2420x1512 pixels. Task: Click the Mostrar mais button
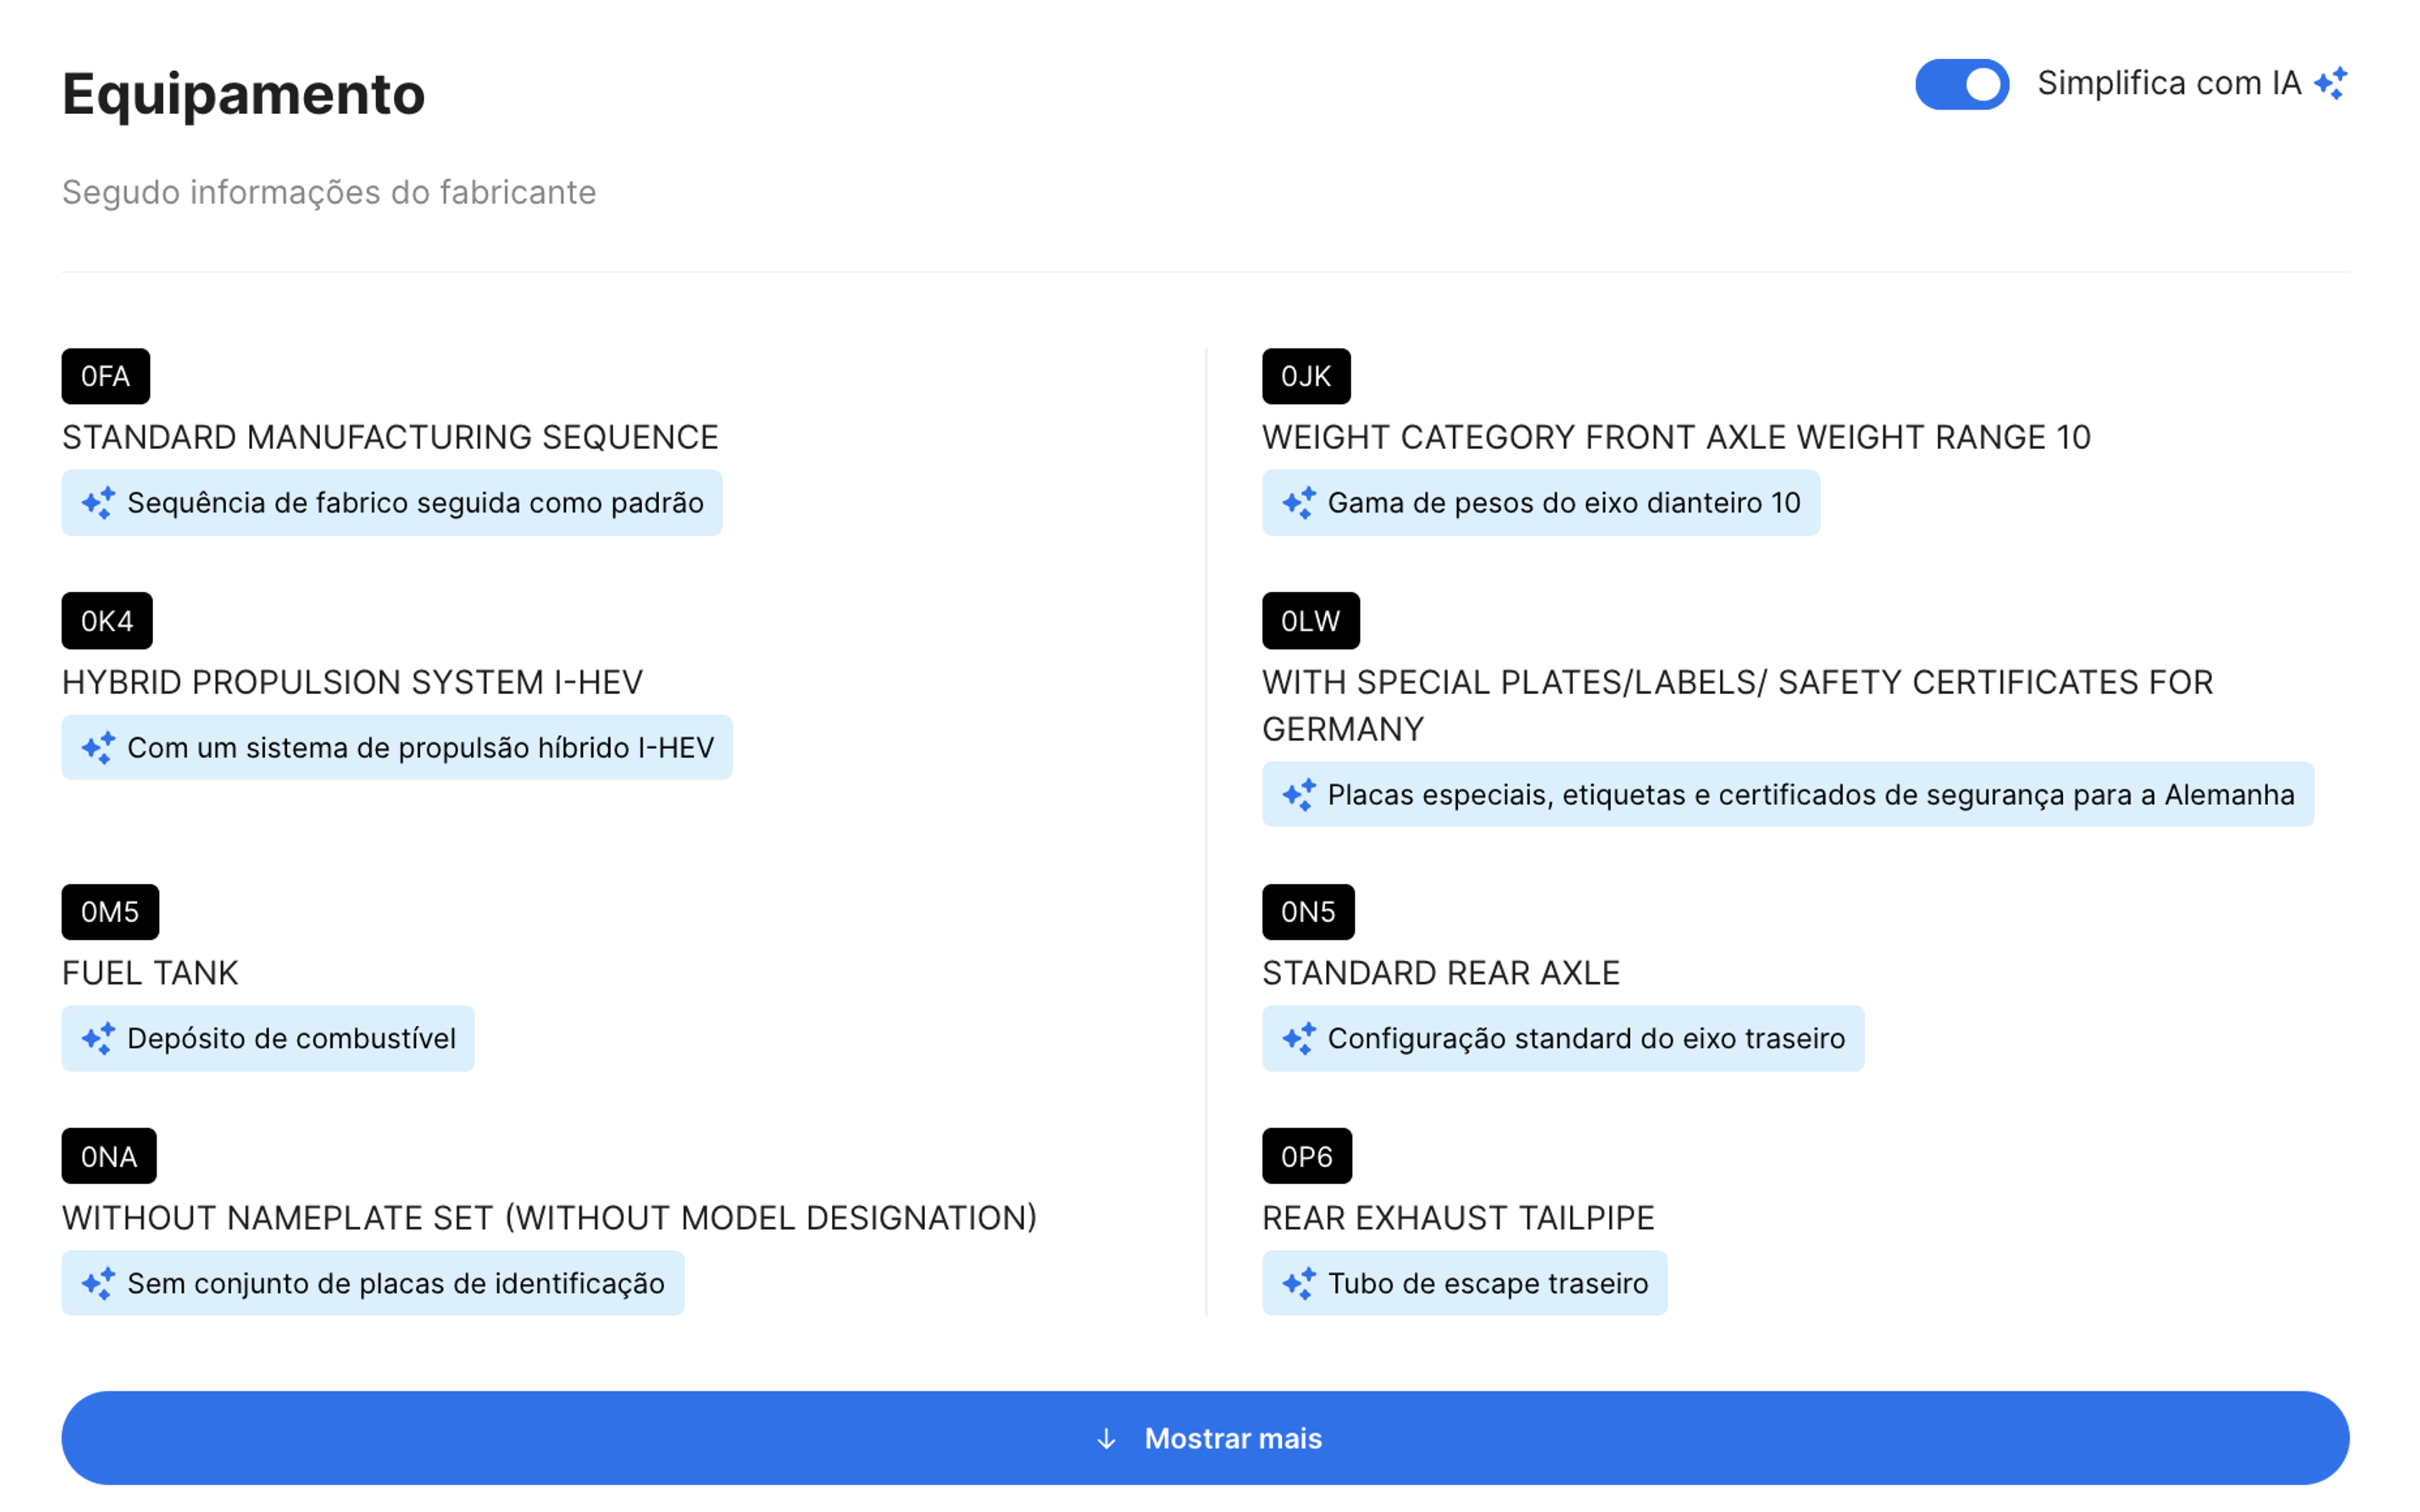1205,1438
